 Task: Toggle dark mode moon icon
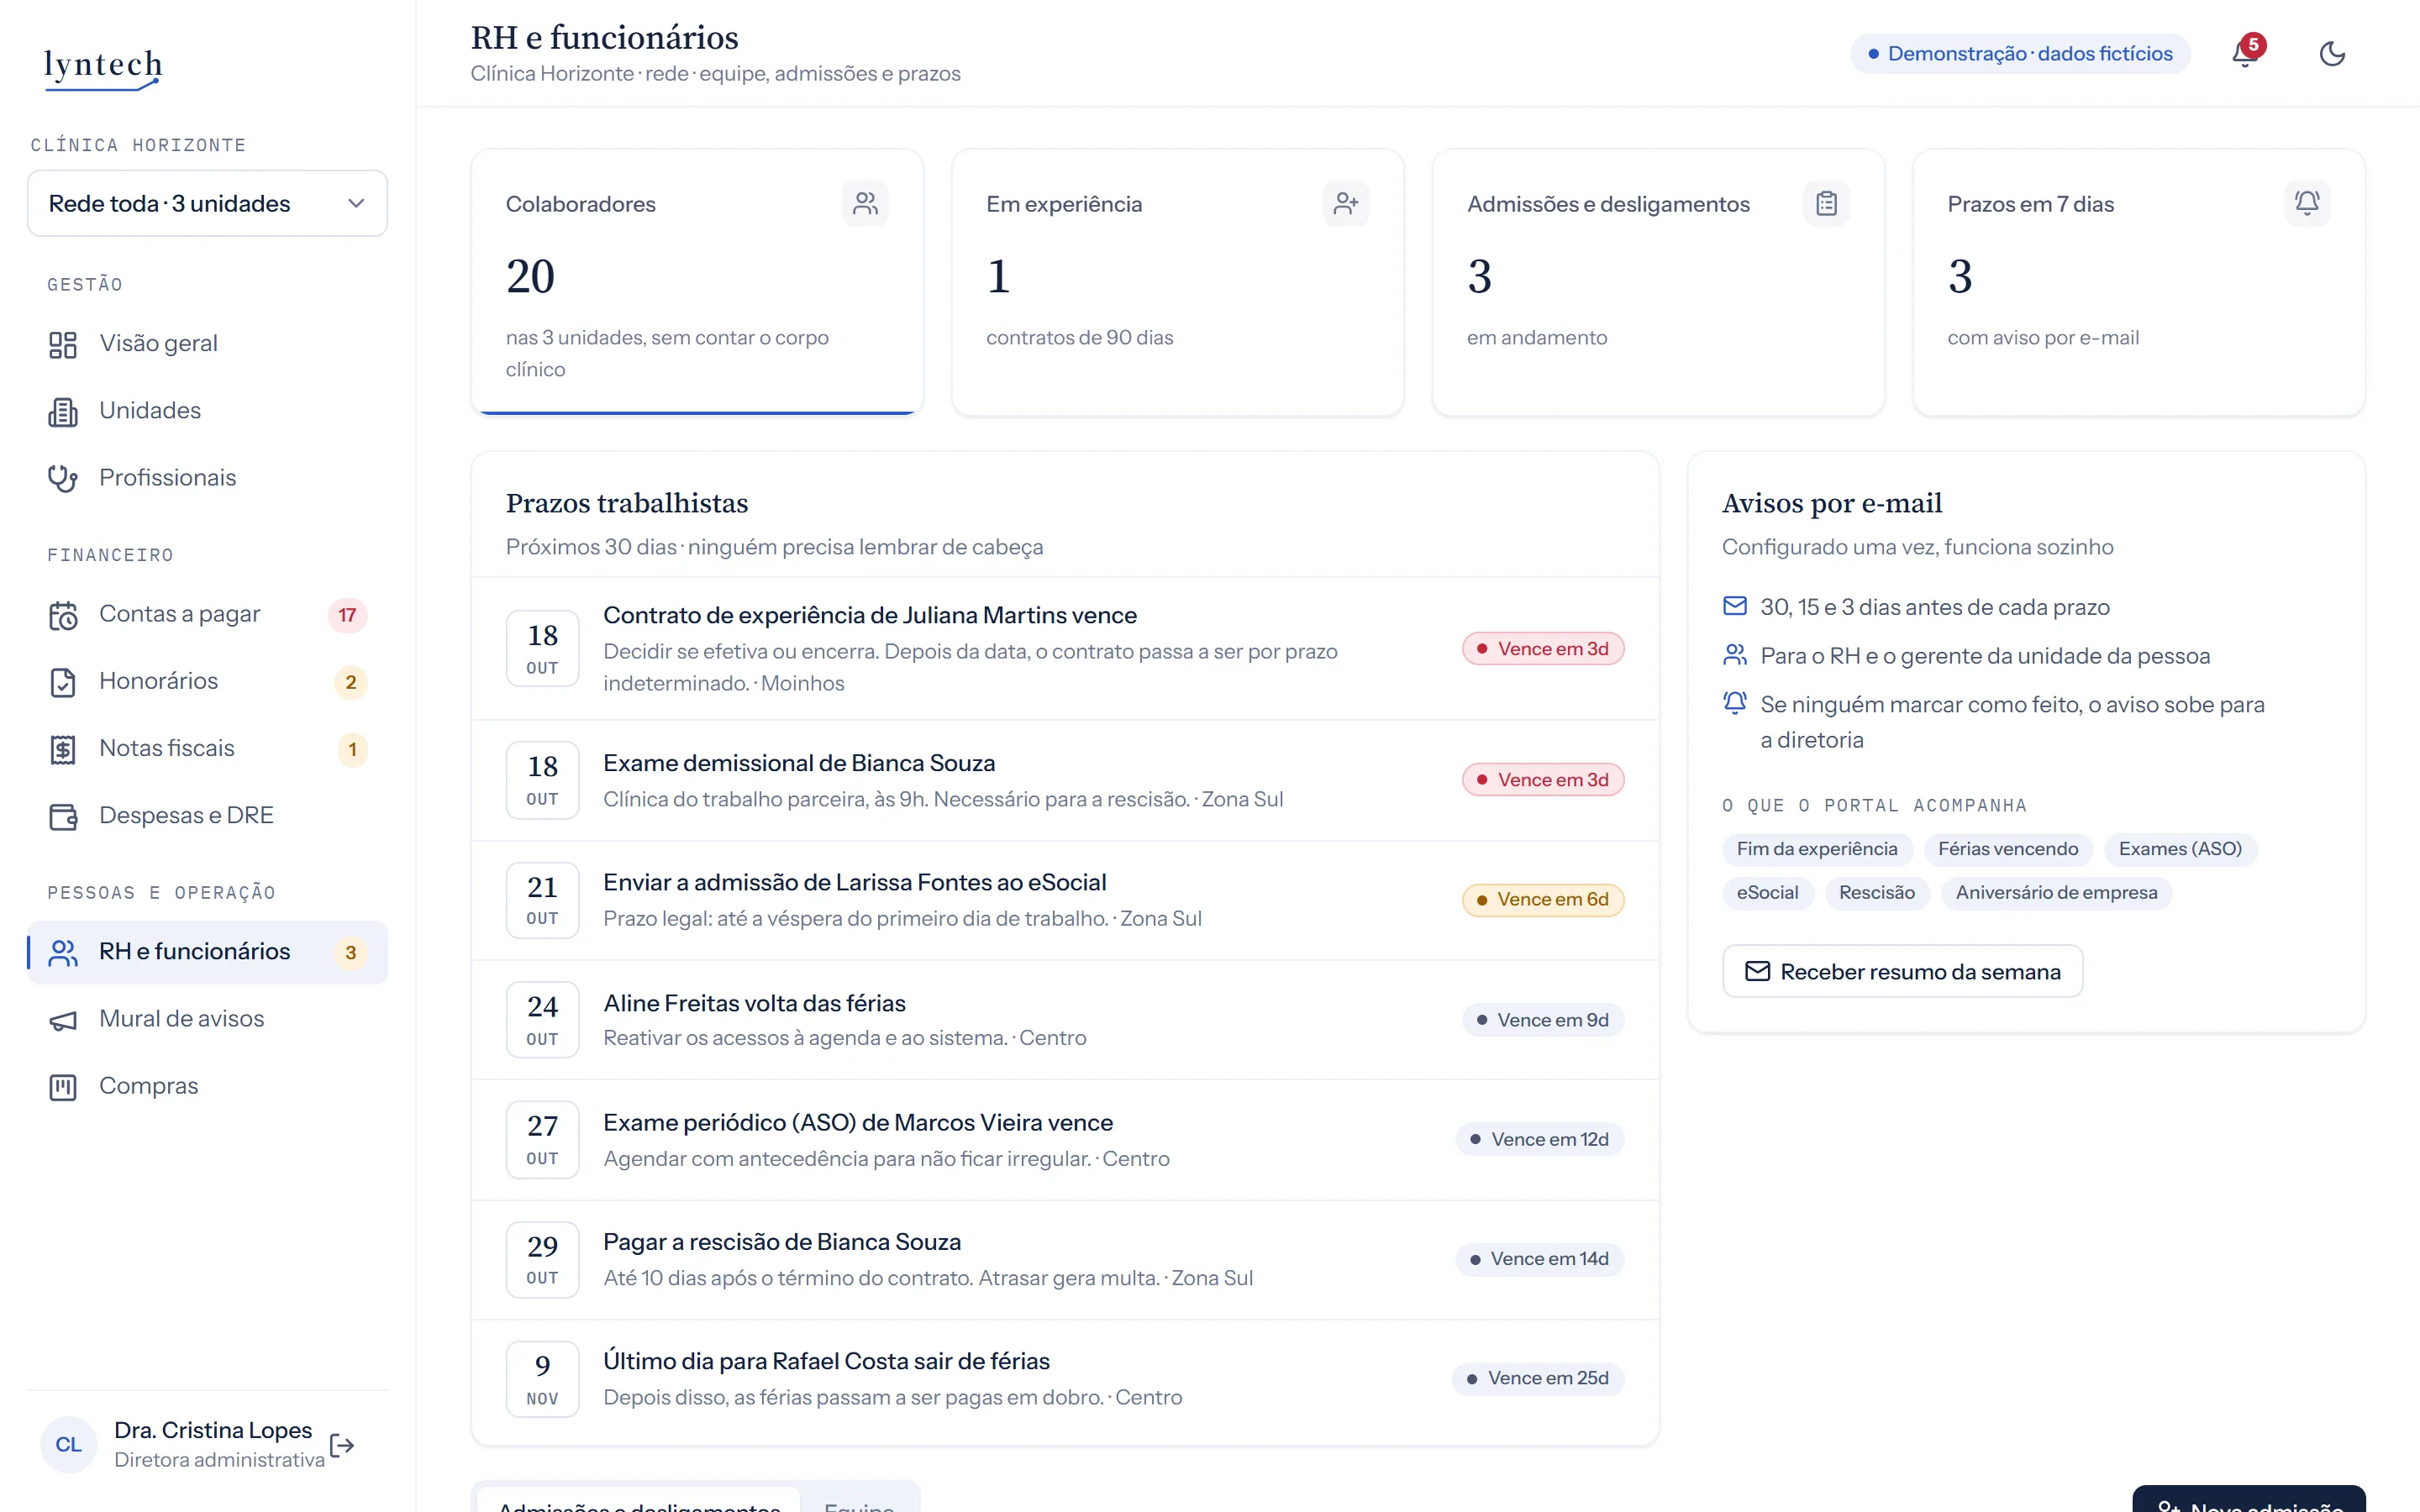click(2332, 53)
